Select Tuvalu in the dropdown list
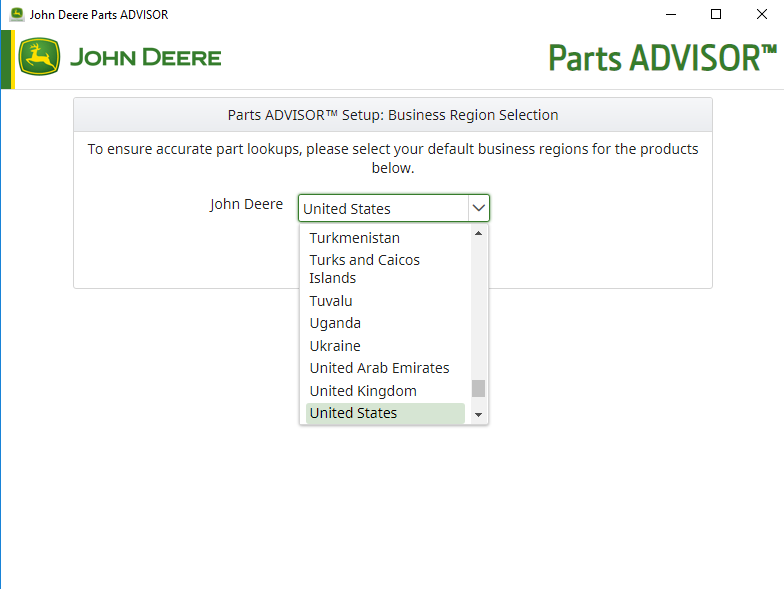Viewport: 784px width, 589px height. coord(331,301)
